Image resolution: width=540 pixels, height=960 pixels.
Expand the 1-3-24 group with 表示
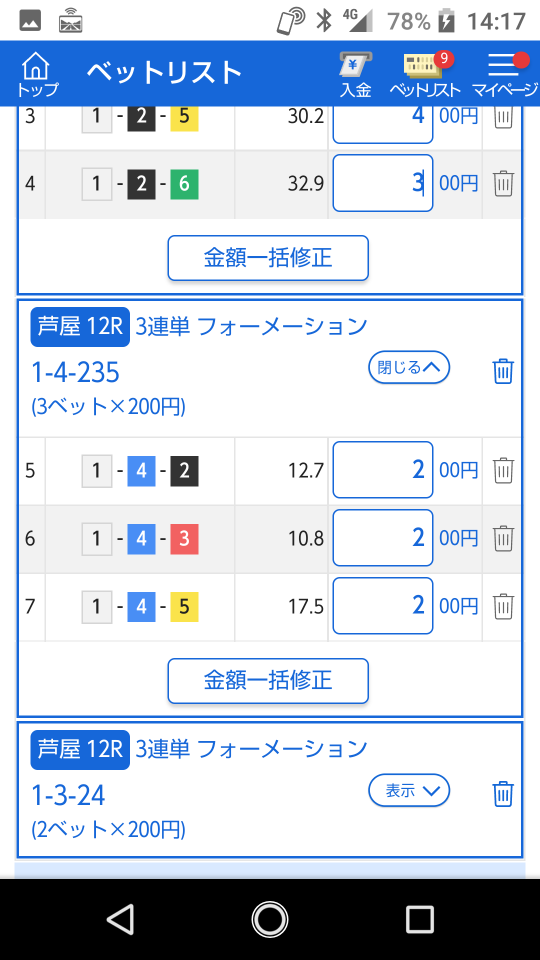[409, 790]
